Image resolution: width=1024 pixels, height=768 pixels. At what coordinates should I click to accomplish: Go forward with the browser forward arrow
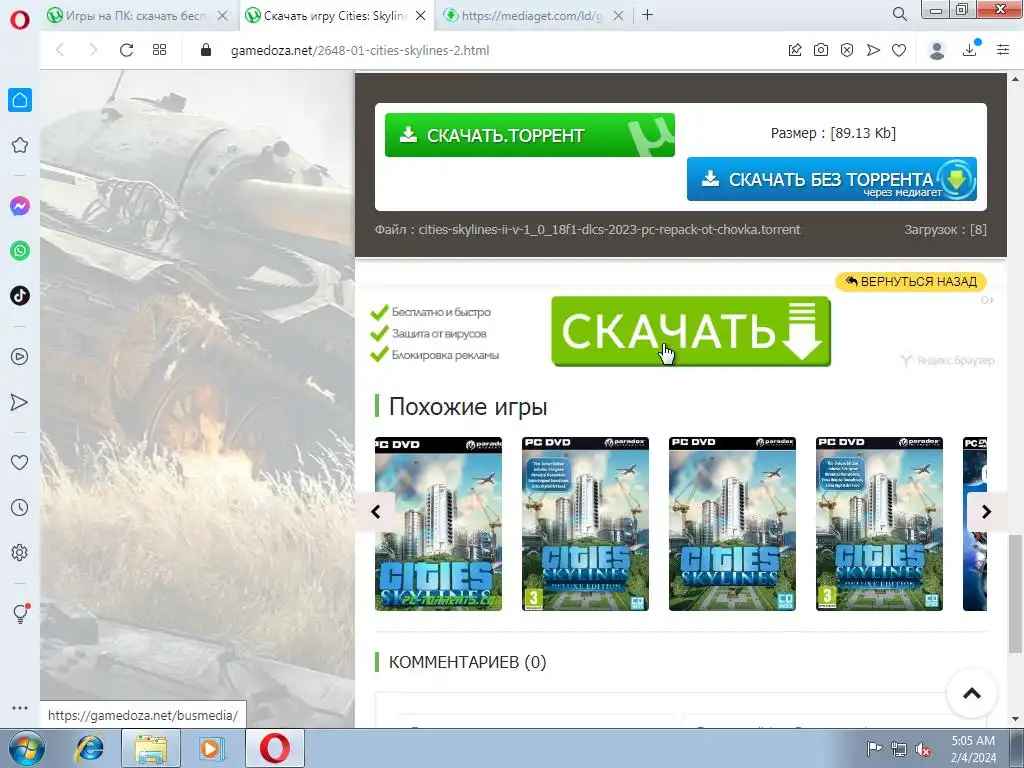coord(93,50)
